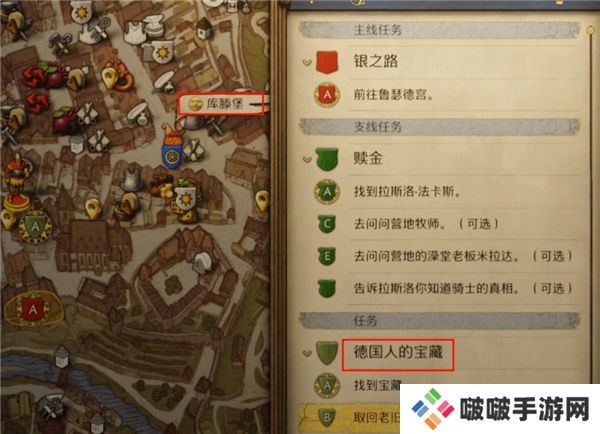Select the green A marker on the map
The height and width of the screenshot is (434, 600).
coord(35,227)
